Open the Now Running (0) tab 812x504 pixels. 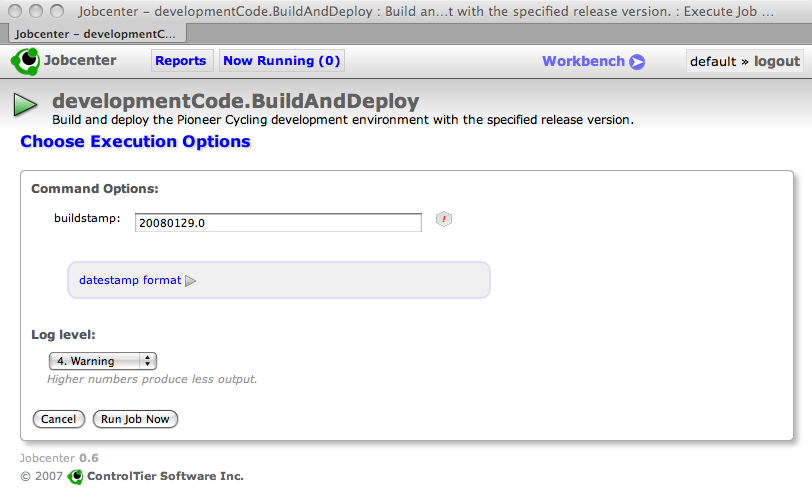282,61
